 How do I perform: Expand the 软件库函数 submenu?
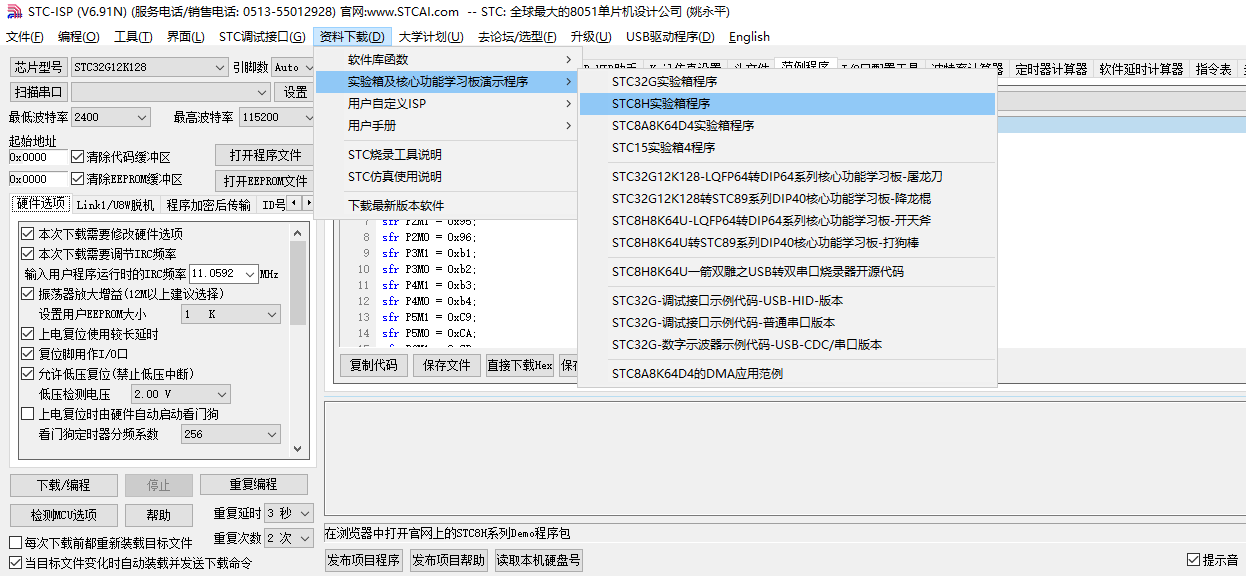446,60
